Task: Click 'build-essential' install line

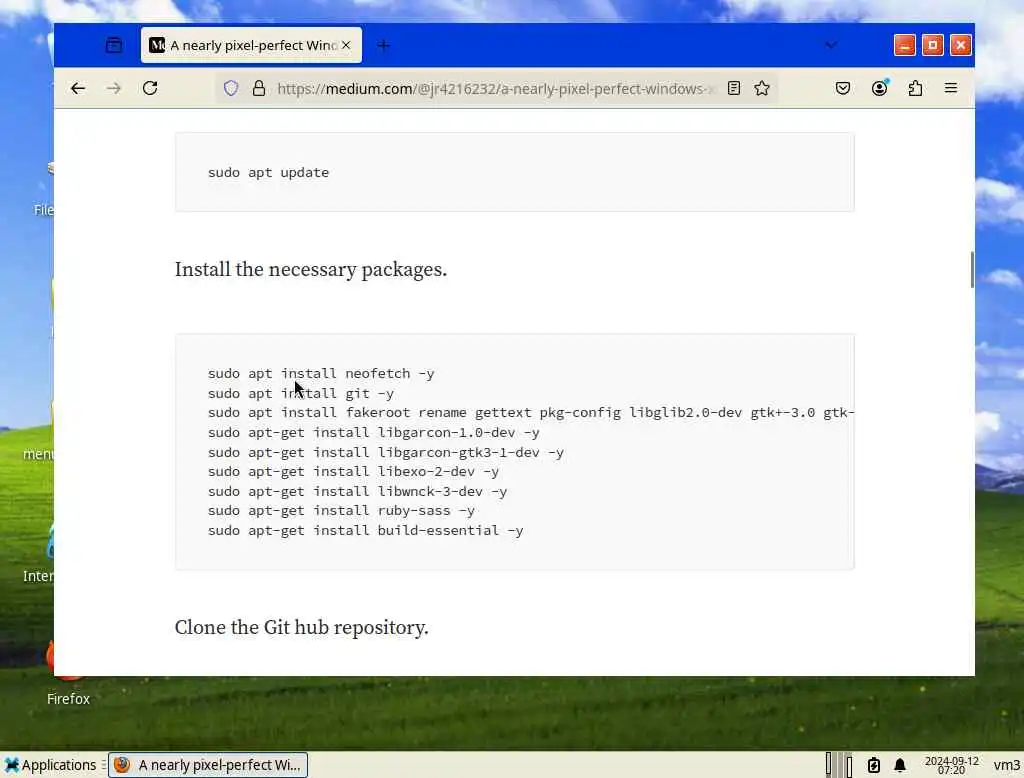Action: (365, 530)
